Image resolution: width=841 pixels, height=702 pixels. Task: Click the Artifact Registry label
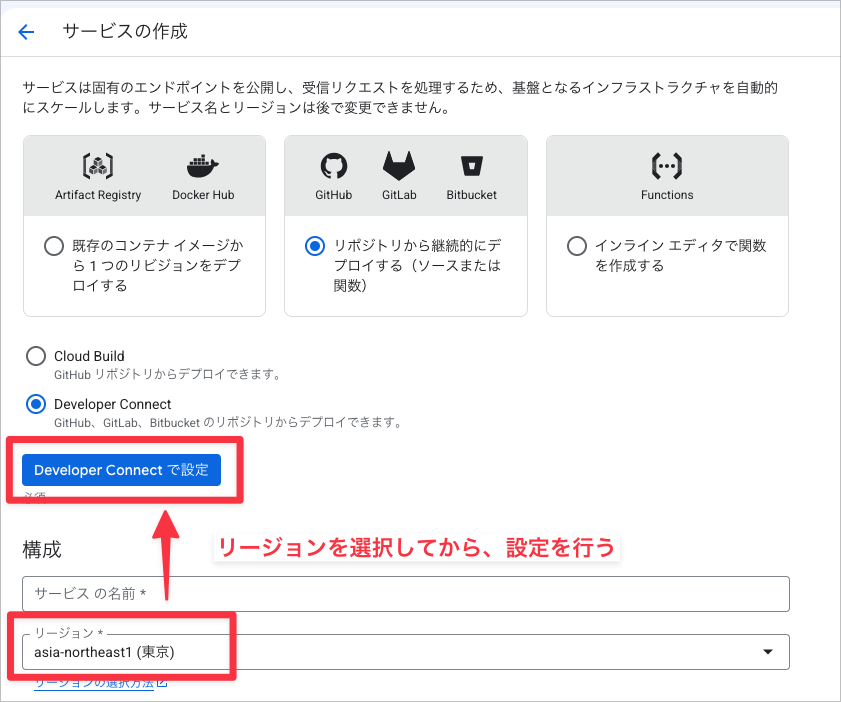98,195
